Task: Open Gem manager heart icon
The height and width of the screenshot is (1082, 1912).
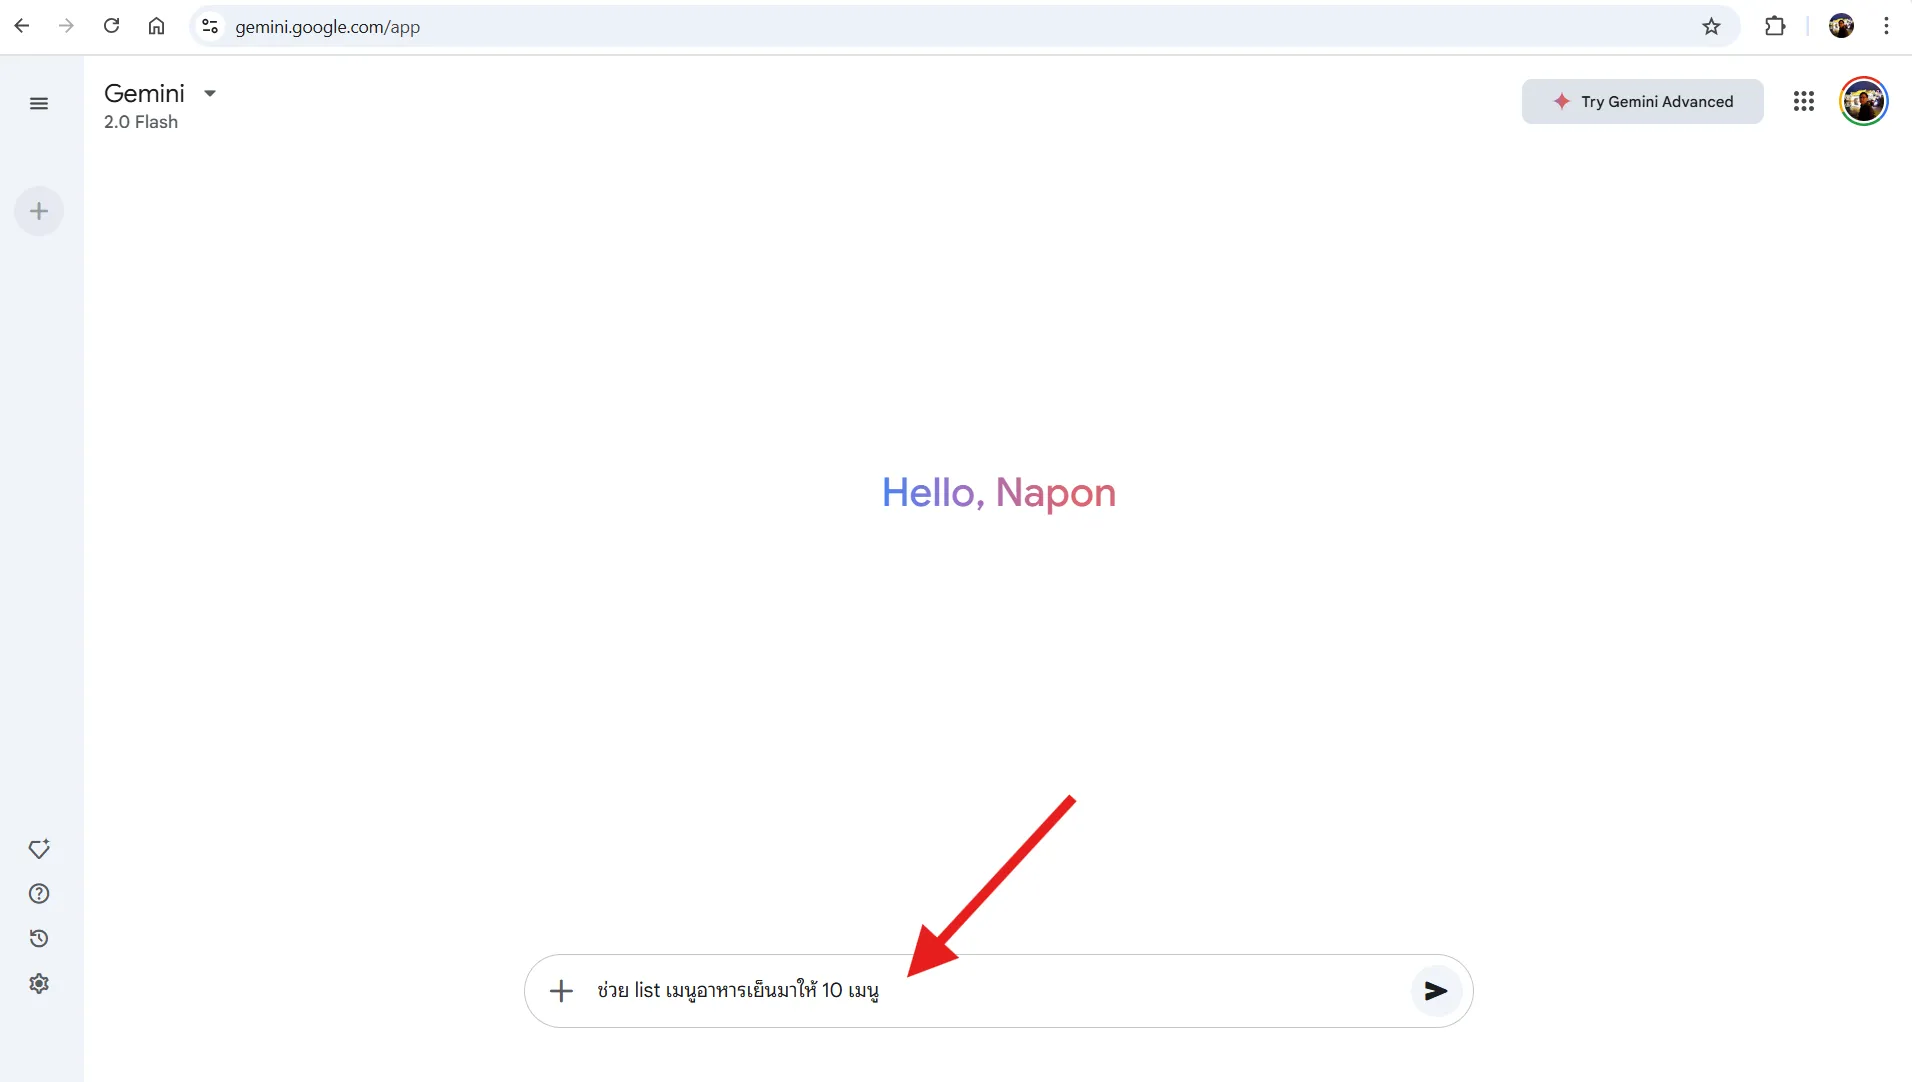Action: [x=39, y=849]
